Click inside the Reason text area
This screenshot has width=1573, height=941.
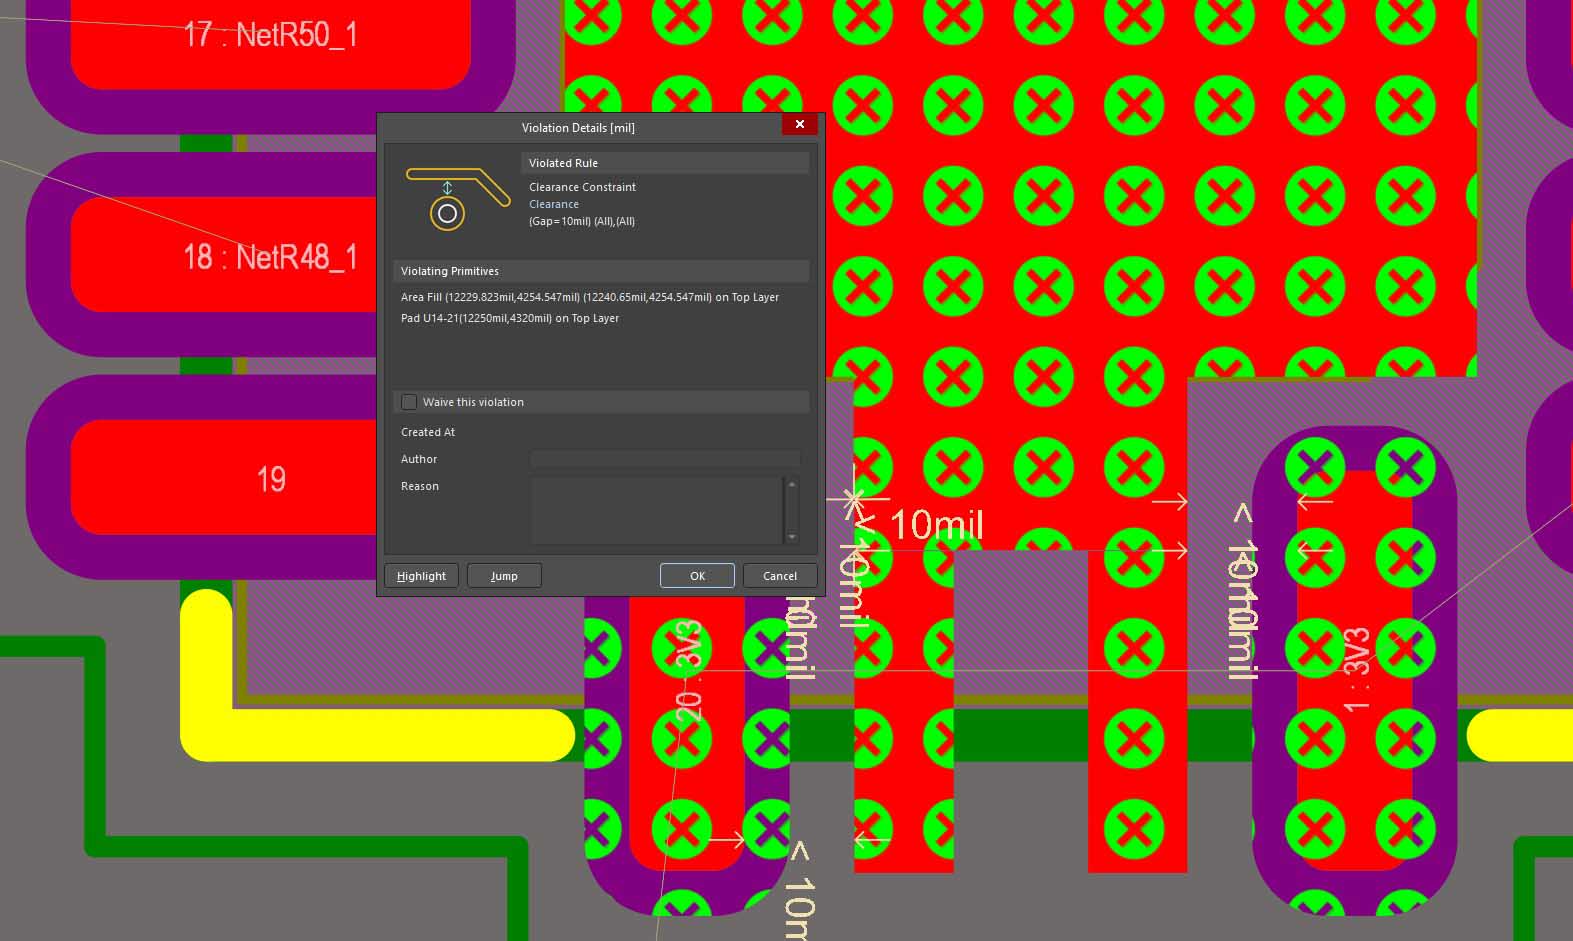[x=656, y=510]
